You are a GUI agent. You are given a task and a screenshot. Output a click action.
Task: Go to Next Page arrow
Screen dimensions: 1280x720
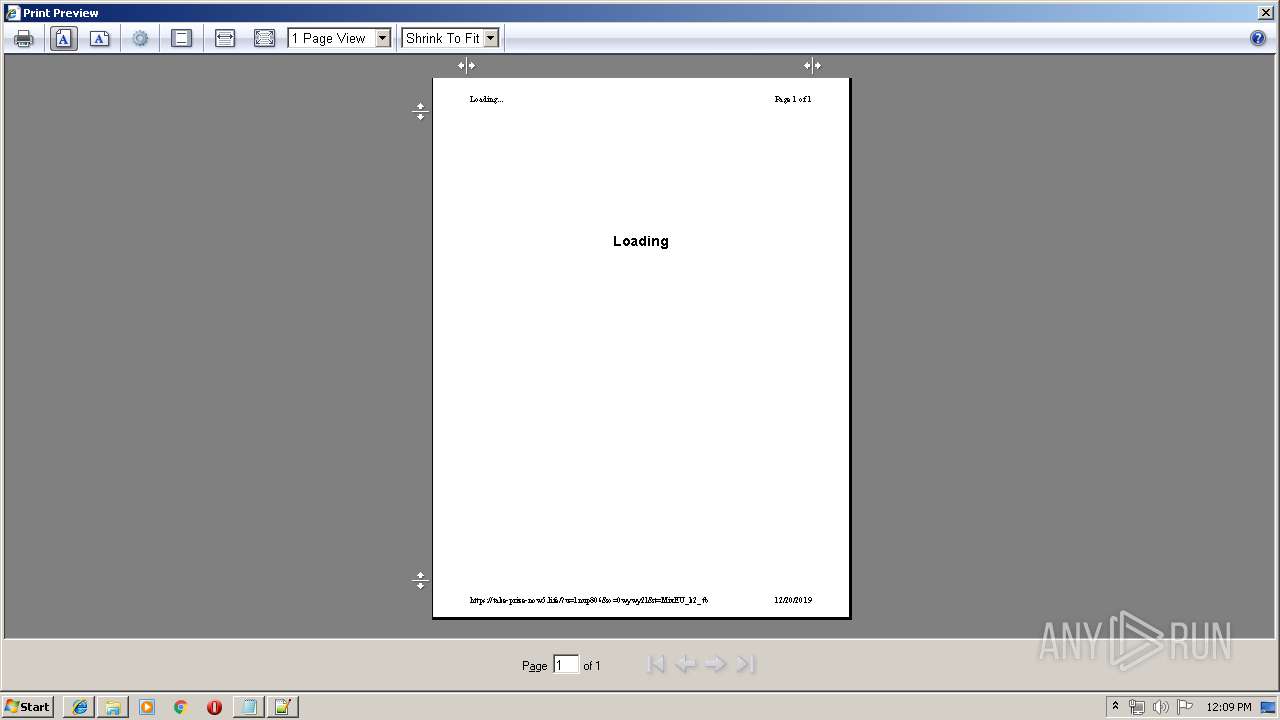[715, 664]
